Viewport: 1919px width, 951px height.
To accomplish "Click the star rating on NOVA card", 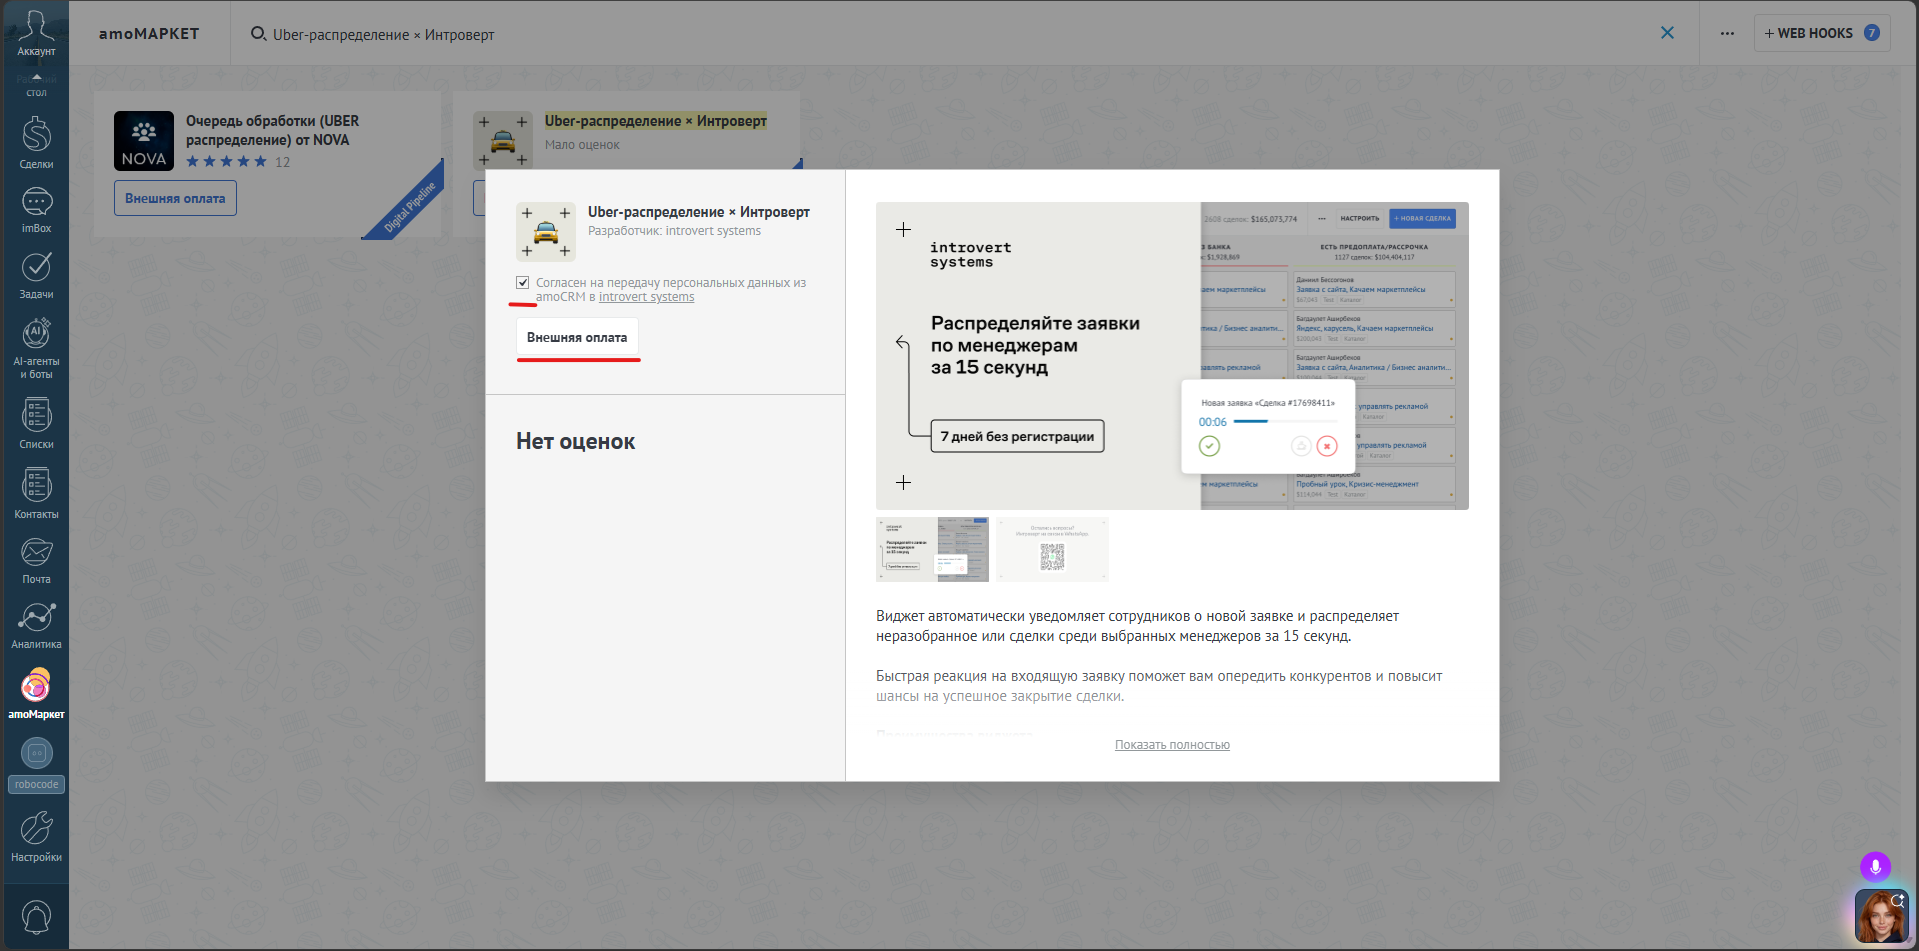I will coord(226,162).
